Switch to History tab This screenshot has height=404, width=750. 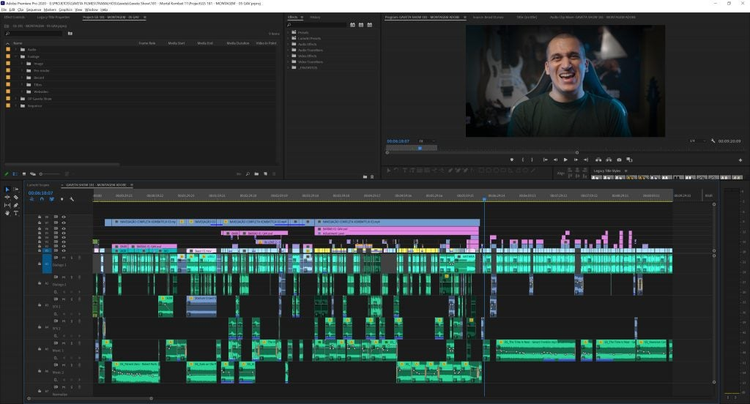coord(315,17)
